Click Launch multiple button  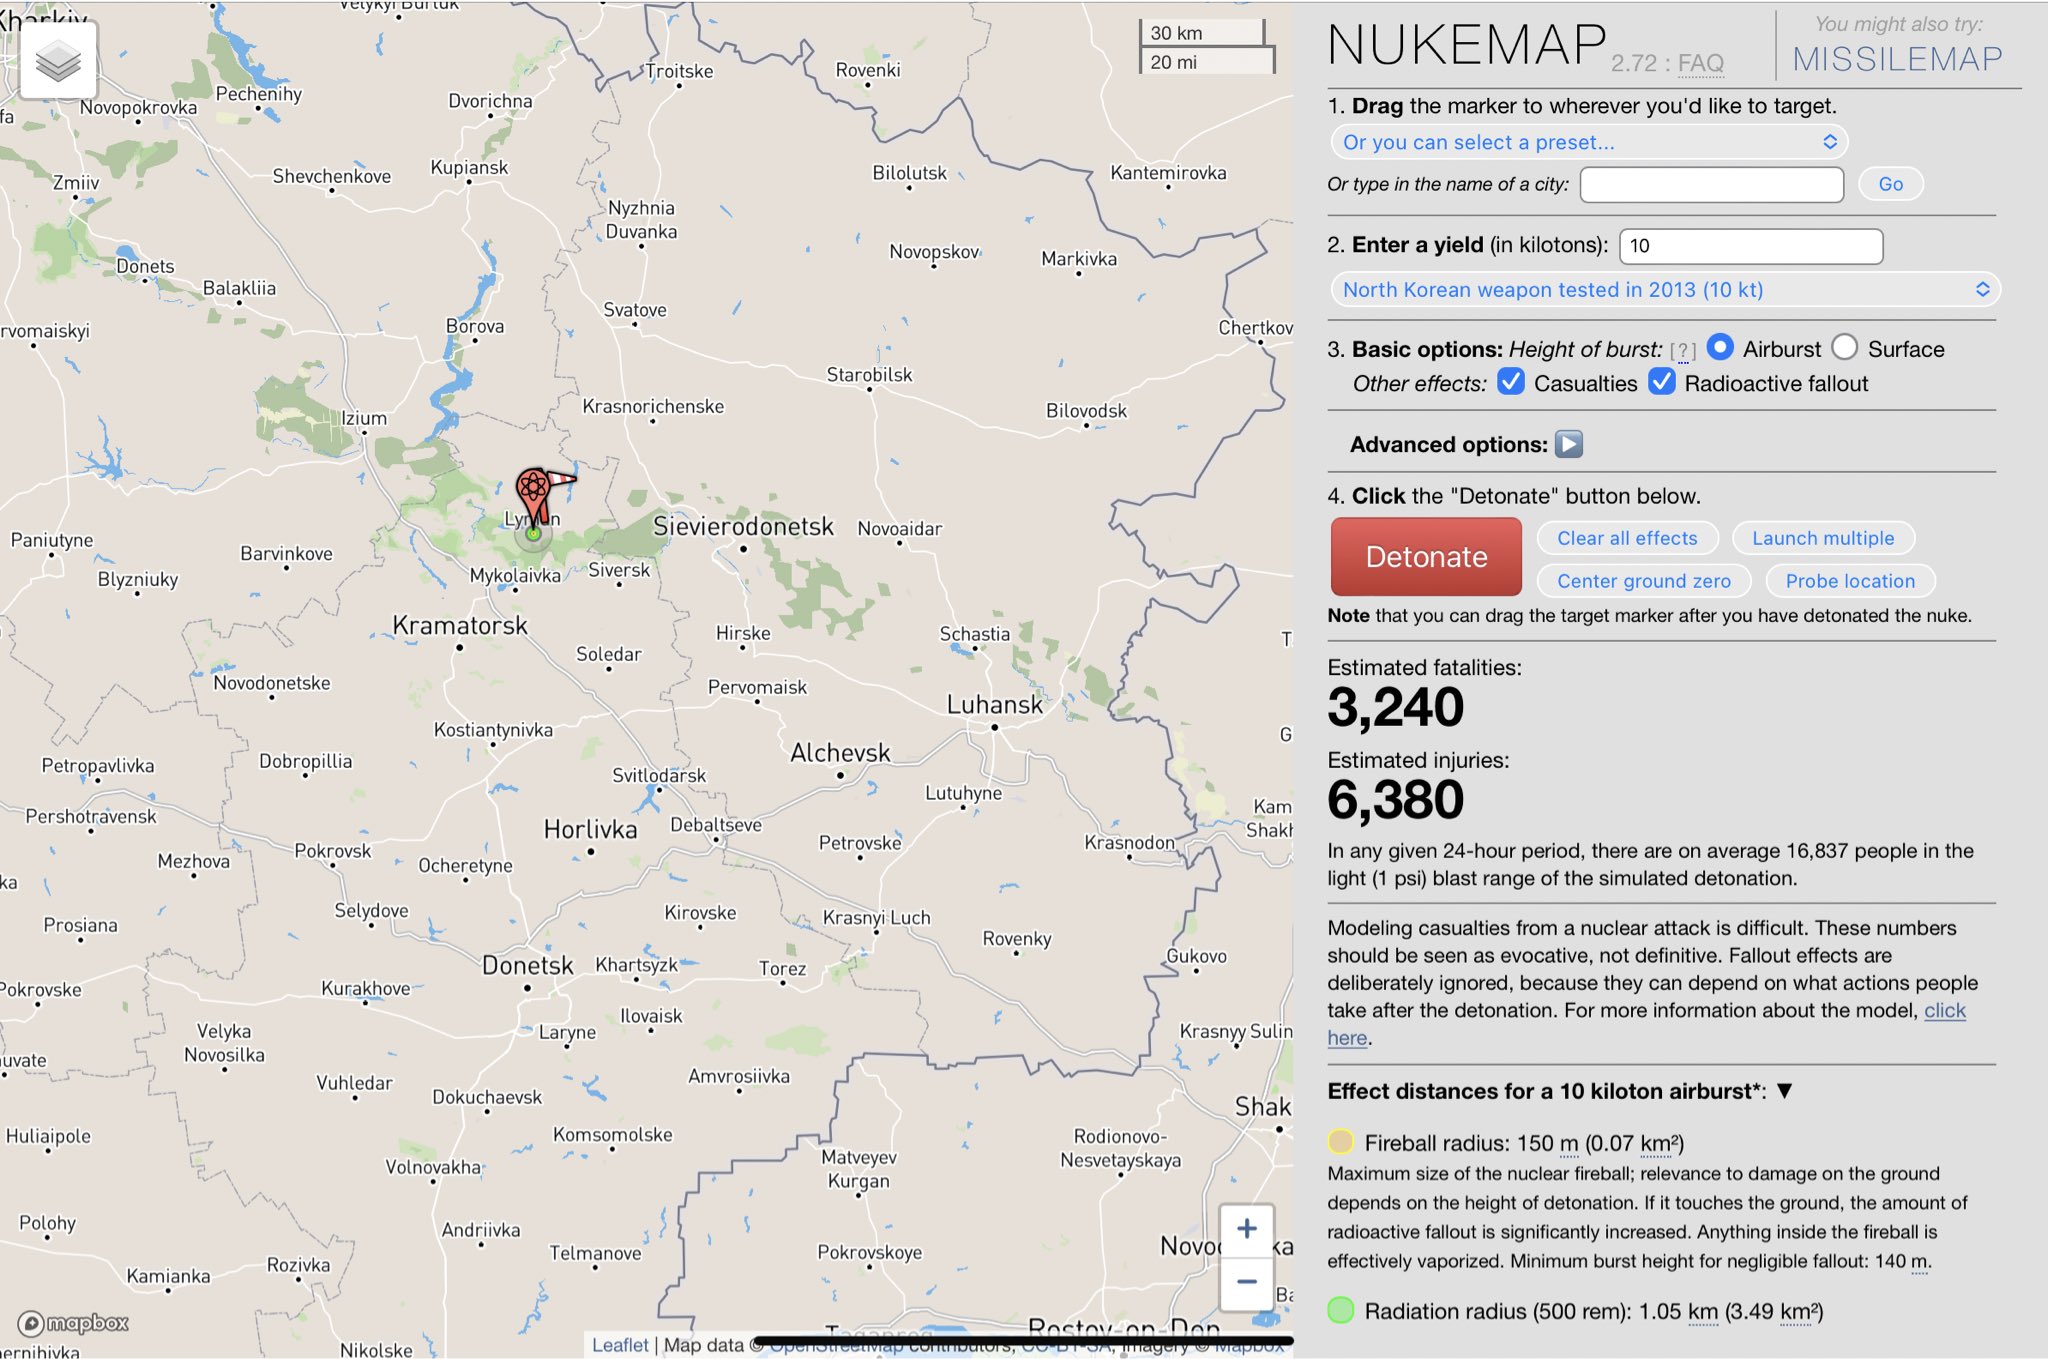[x=1823, y=538]
